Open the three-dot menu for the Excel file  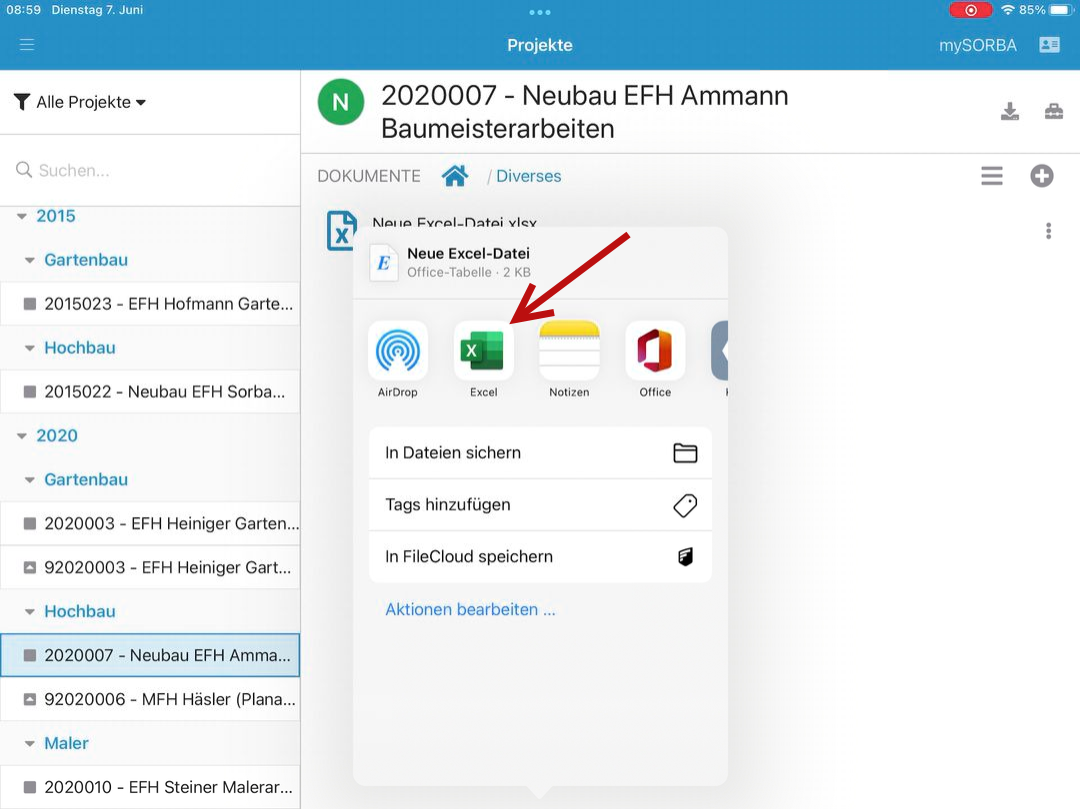tap(1048, 231)
